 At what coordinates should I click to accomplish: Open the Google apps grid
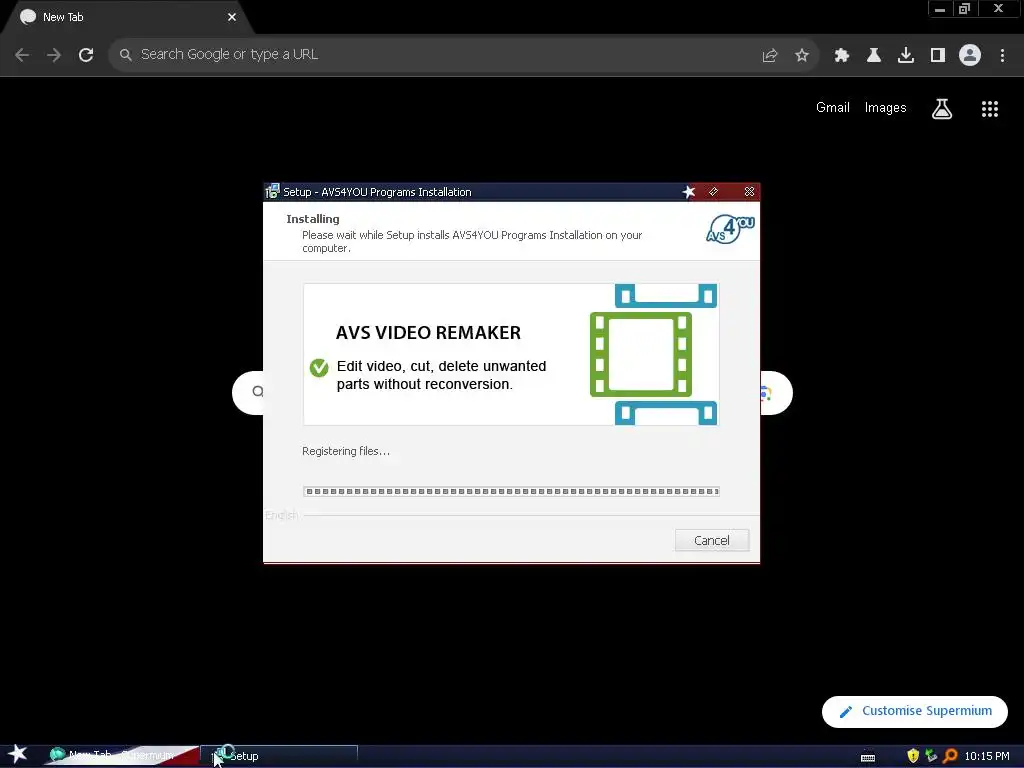989,109
